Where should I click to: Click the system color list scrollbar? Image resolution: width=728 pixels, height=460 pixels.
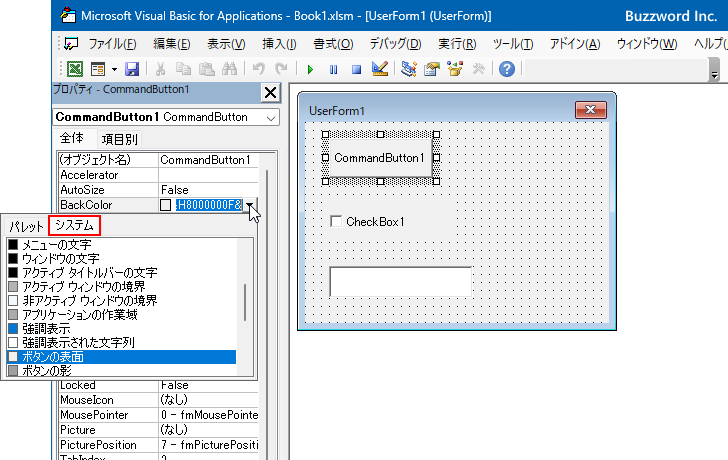click(245, 303)
